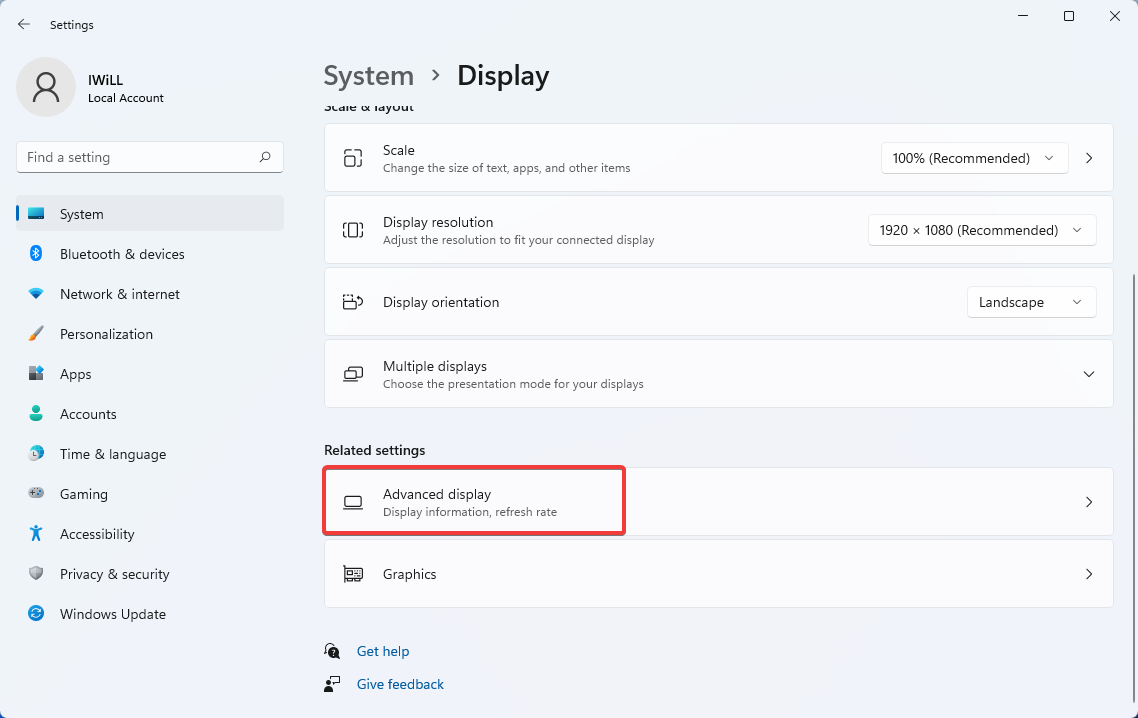Open the System settings section
1138x718 pixels.
[x=81, y=213]
